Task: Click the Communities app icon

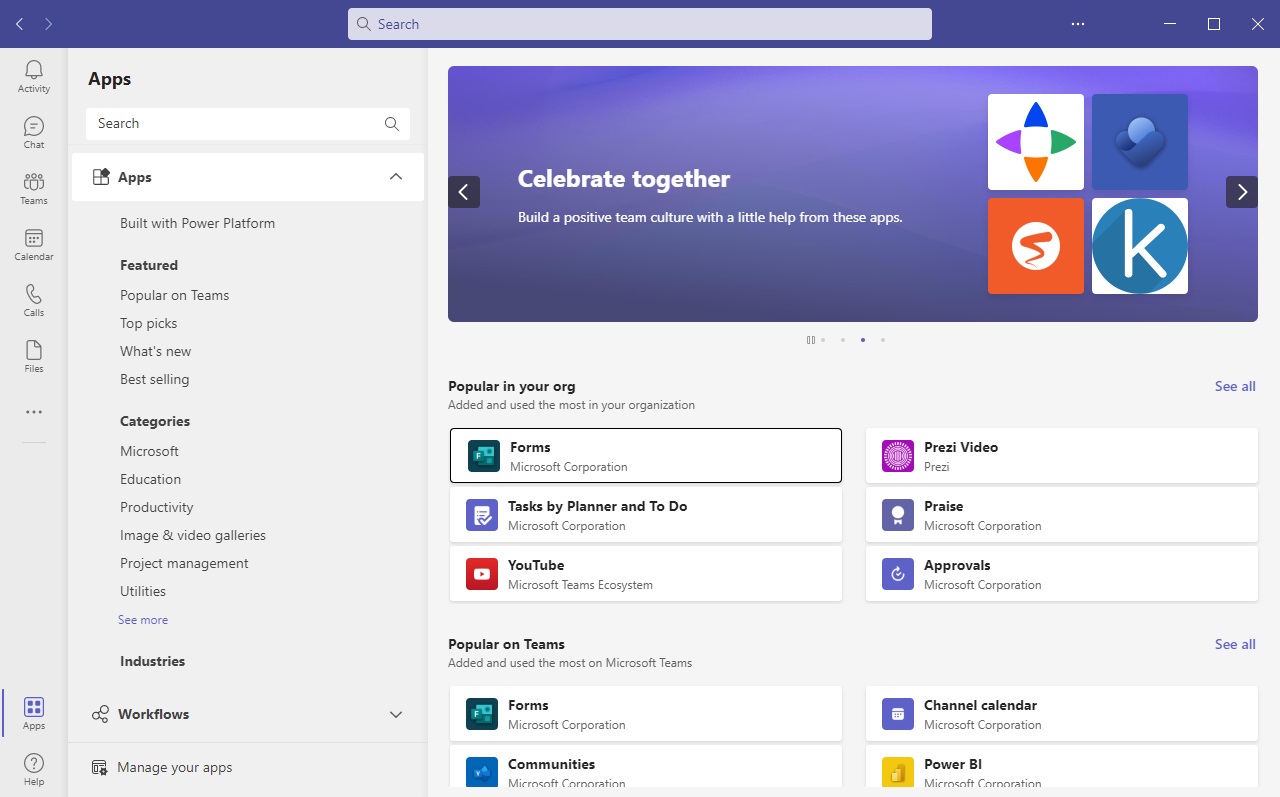Action: tap(482, 771)
